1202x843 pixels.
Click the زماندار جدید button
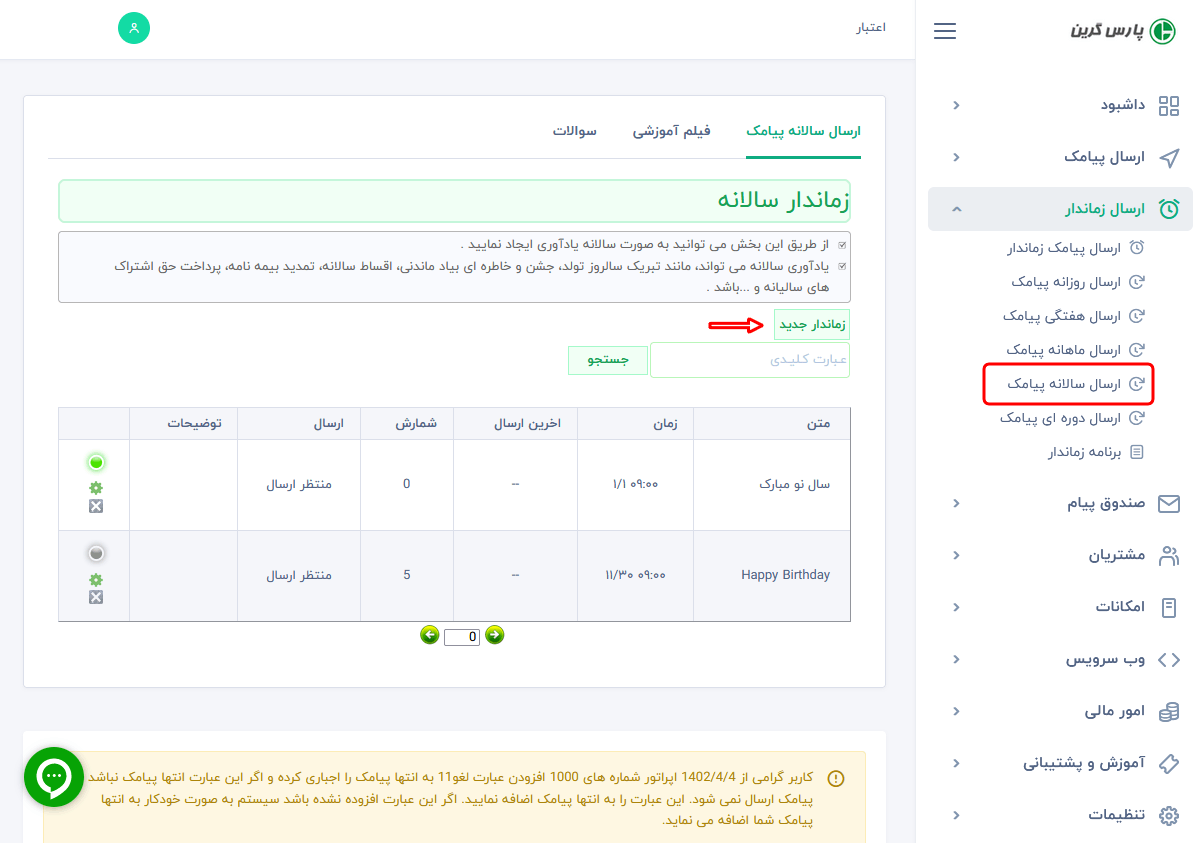(x=811, y=323)
